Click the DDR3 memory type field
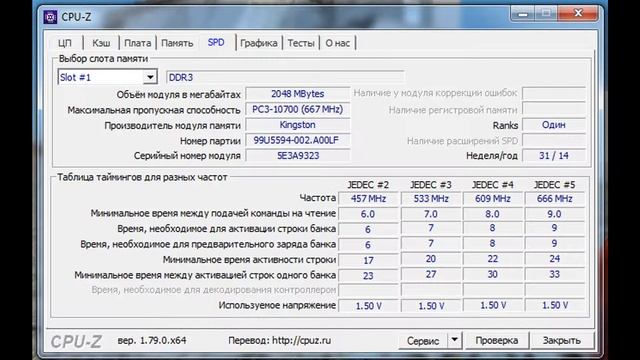The height and width of the screenshot is (360, 640). click(285, 77)
